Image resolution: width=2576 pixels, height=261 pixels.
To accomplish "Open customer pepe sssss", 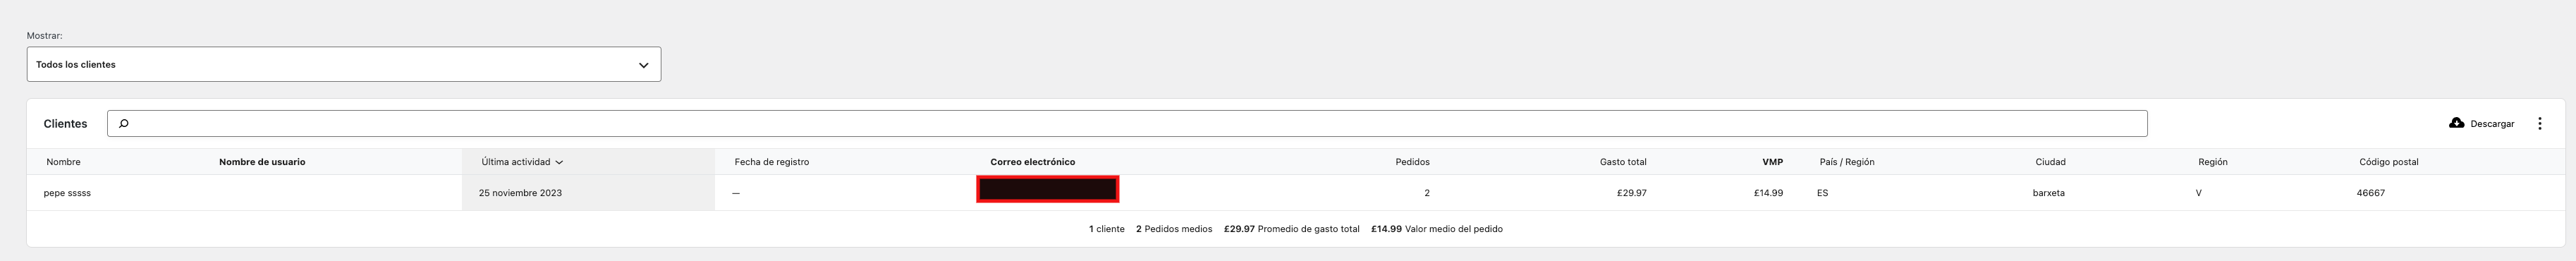I will coord(67,193).
